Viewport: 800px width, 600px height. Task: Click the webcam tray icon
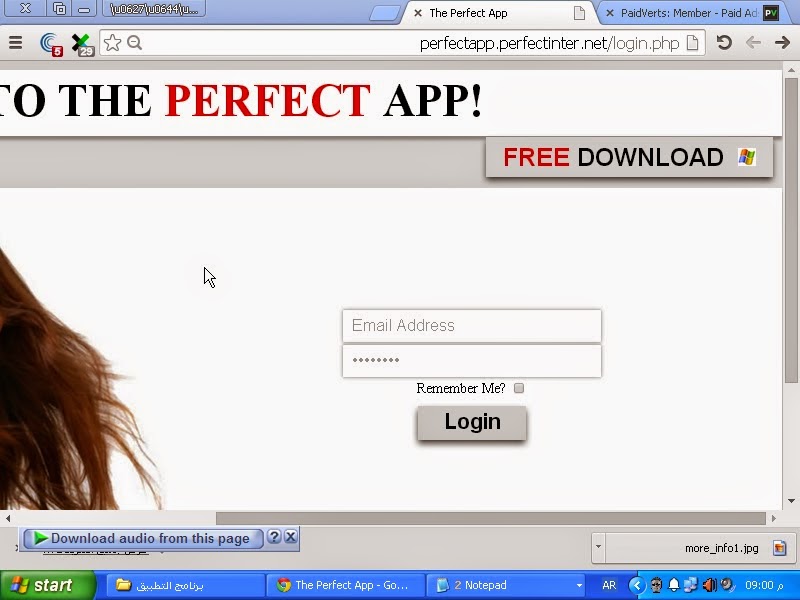click(727, 585)
